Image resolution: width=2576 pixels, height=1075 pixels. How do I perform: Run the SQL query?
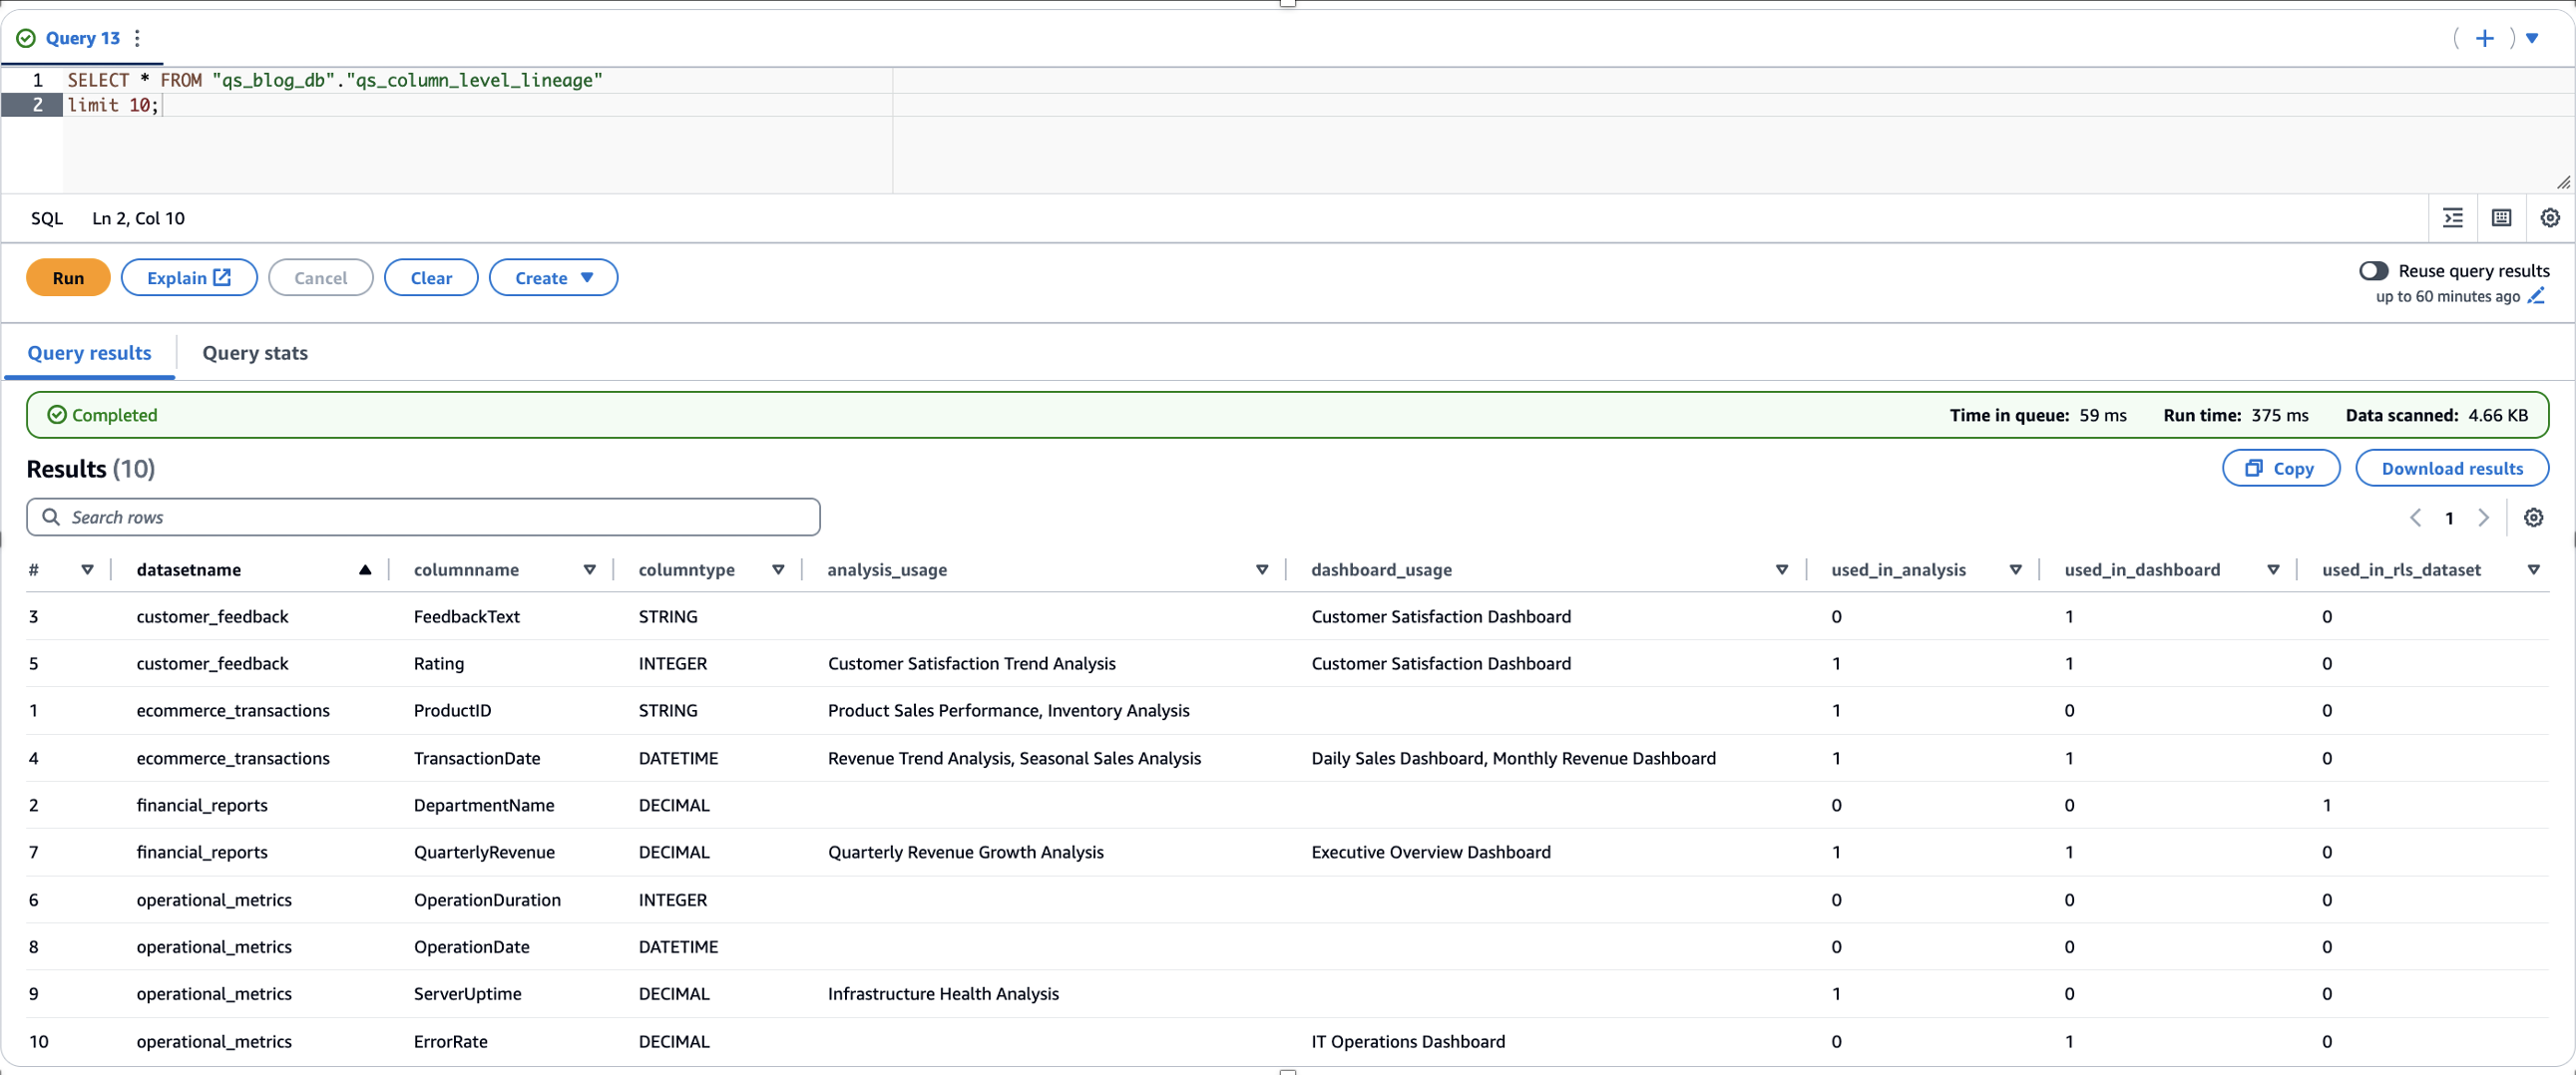tap(67, 277)
